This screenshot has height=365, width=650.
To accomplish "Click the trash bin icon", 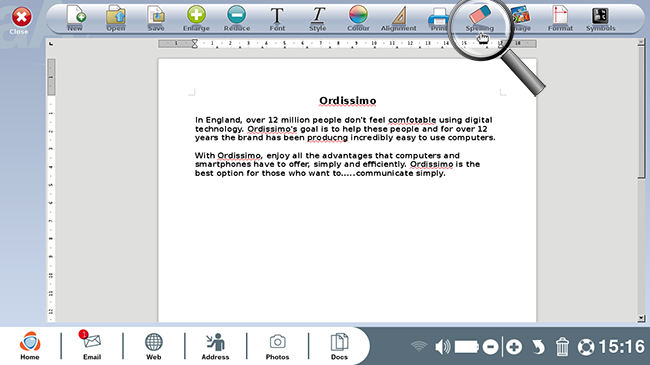I will (562, 347).
